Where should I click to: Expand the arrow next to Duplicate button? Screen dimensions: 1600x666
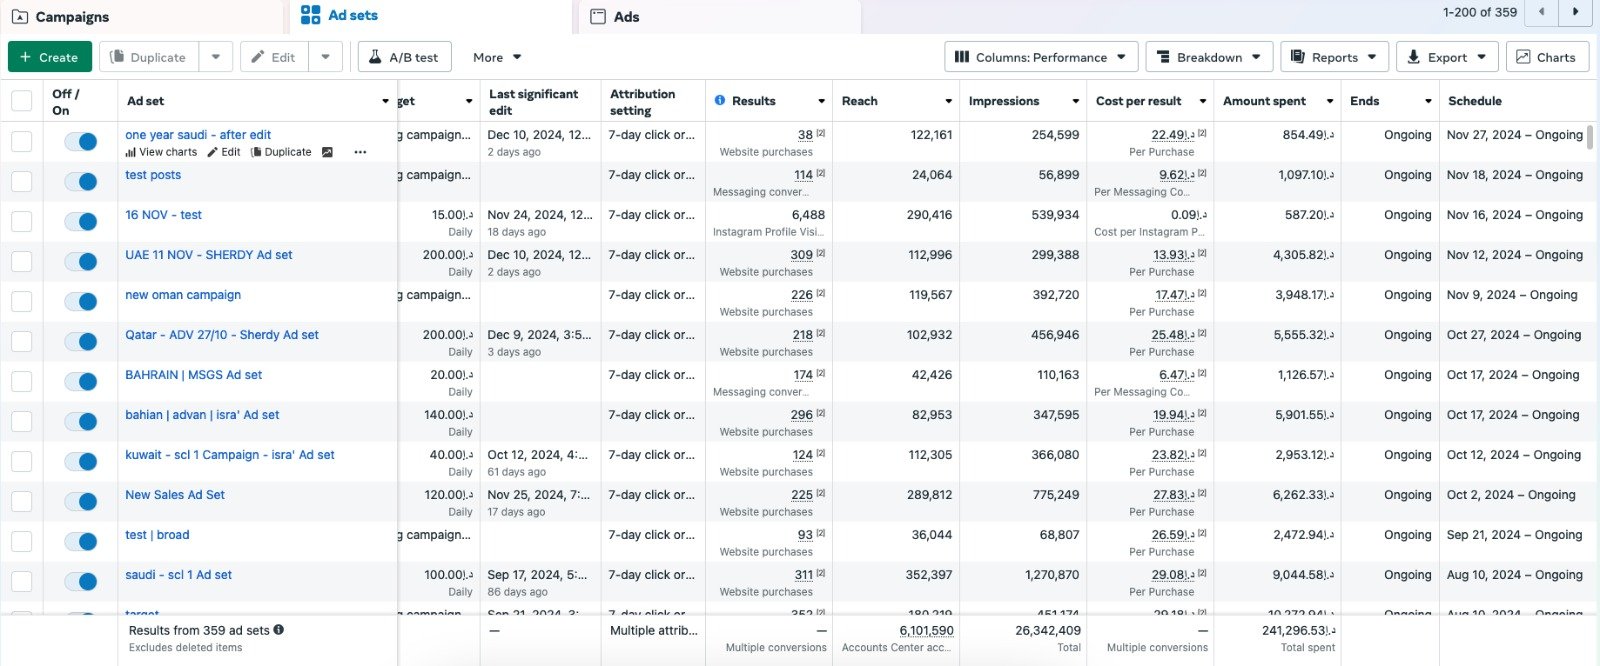pos(216,57)
